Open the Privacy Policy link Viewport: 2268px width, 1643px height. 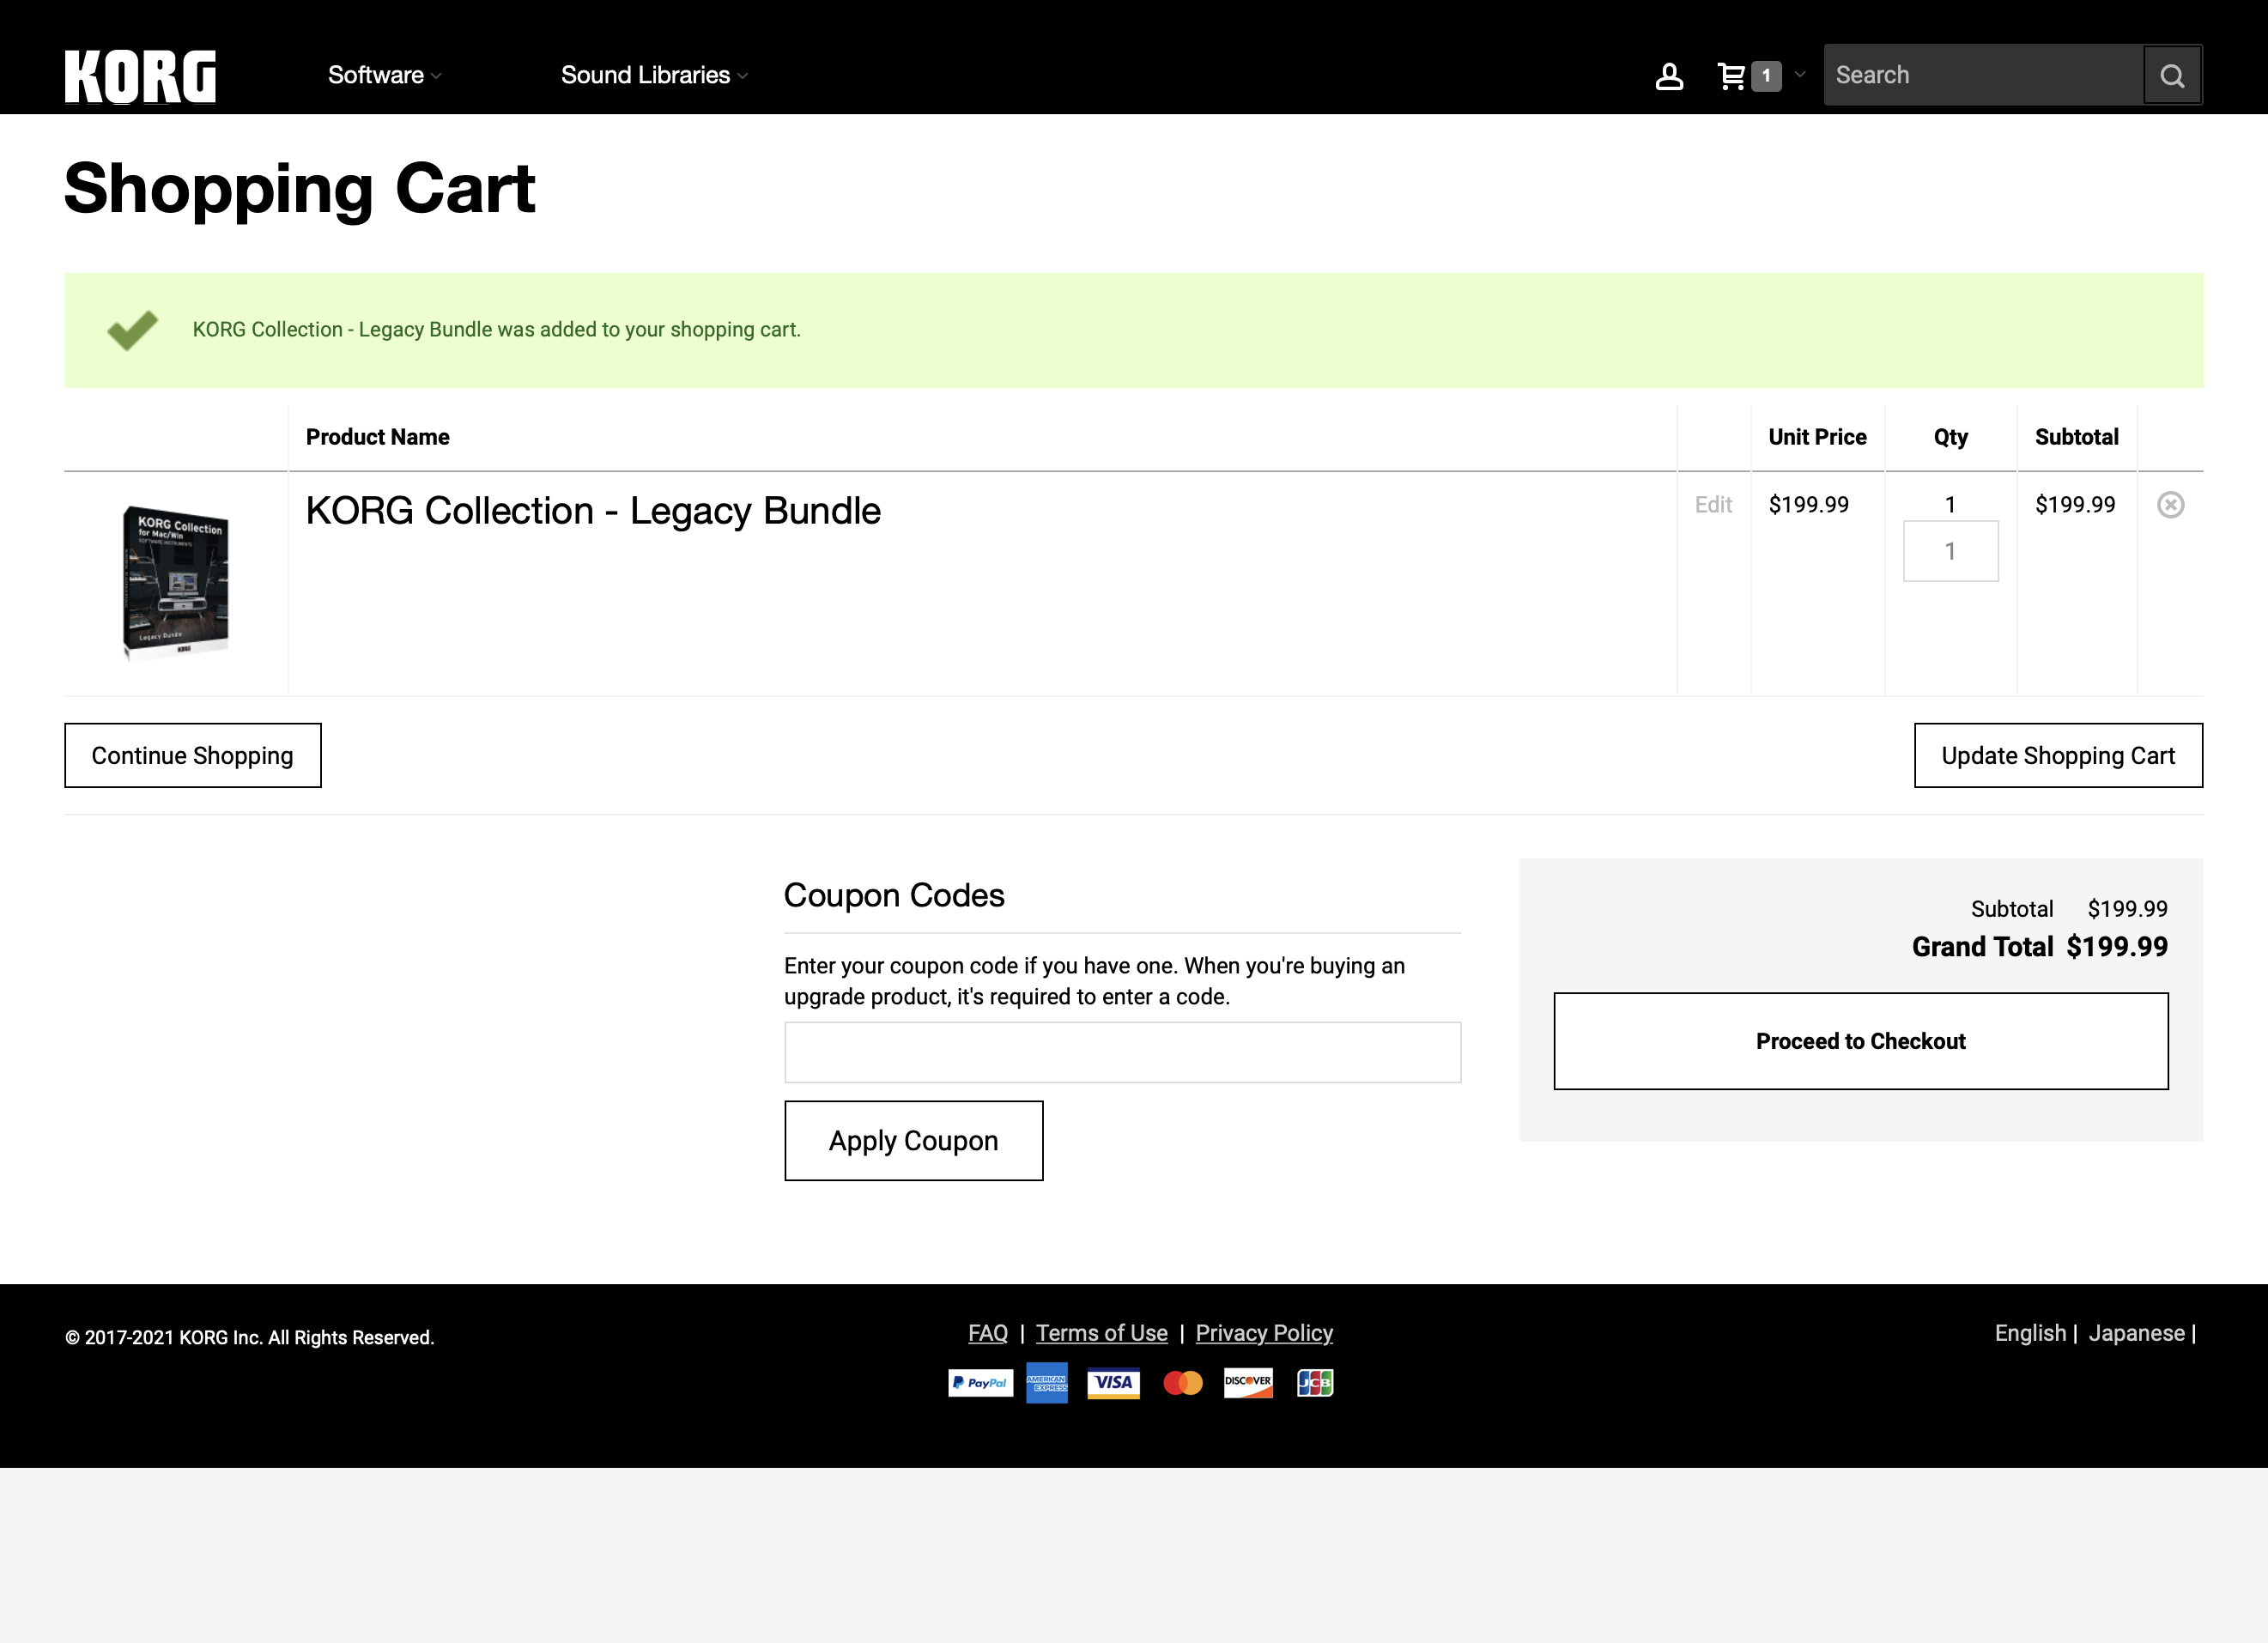(1264, 1333)
